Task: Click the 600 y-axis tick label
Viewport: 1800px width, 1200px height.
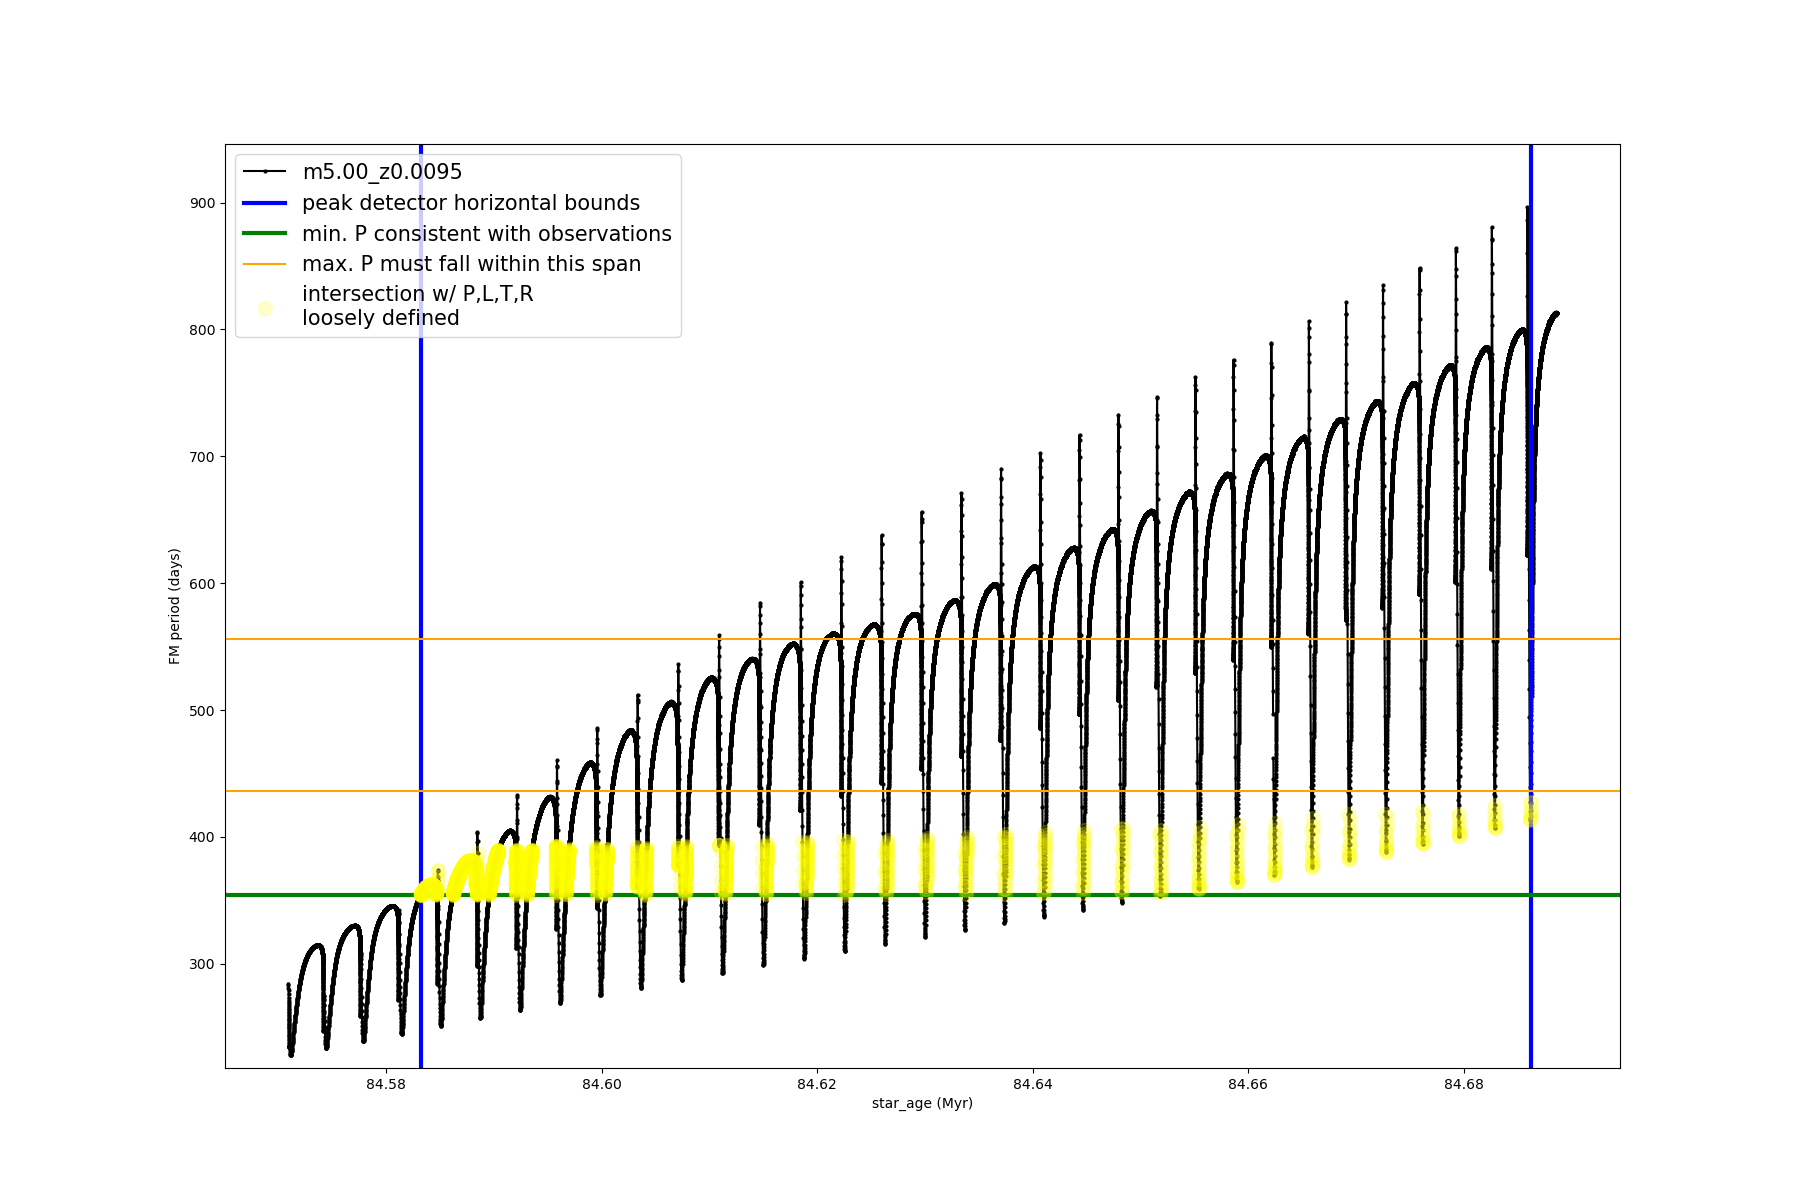Action: pos(202,584)
